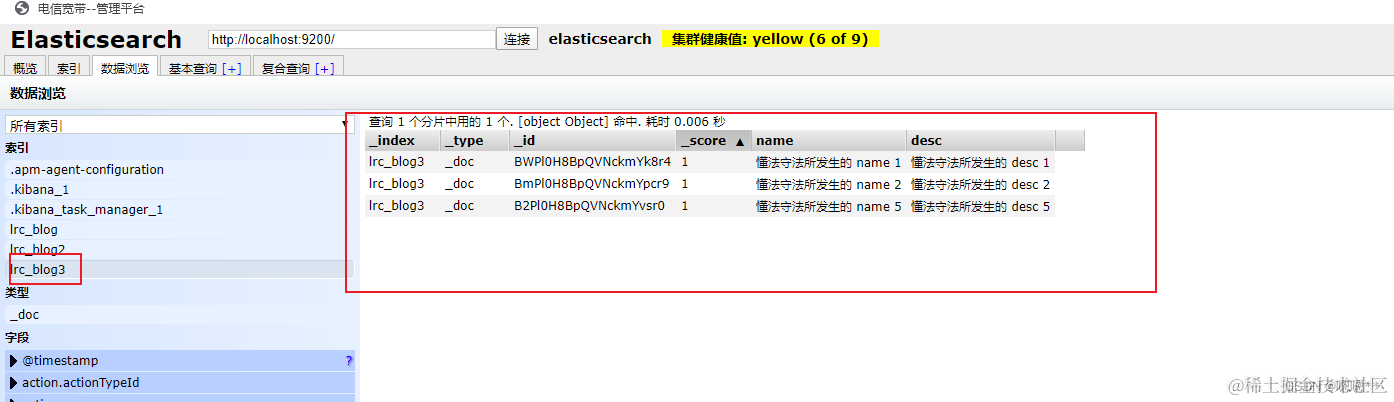Image resolution: width=1394 pixels, height=402 pixels.
Task: Select the .kibana_1 index
Action: point(180,190)
